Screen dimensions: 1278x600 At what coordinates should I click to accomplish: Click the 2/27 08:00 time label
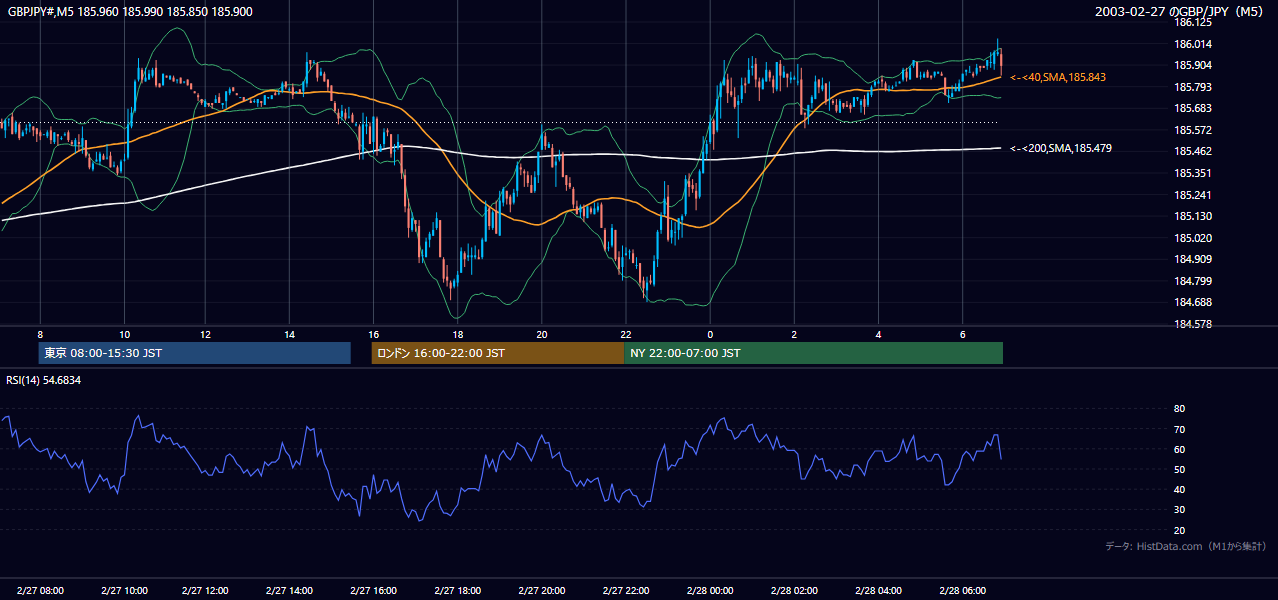click(x=40, y=591)
